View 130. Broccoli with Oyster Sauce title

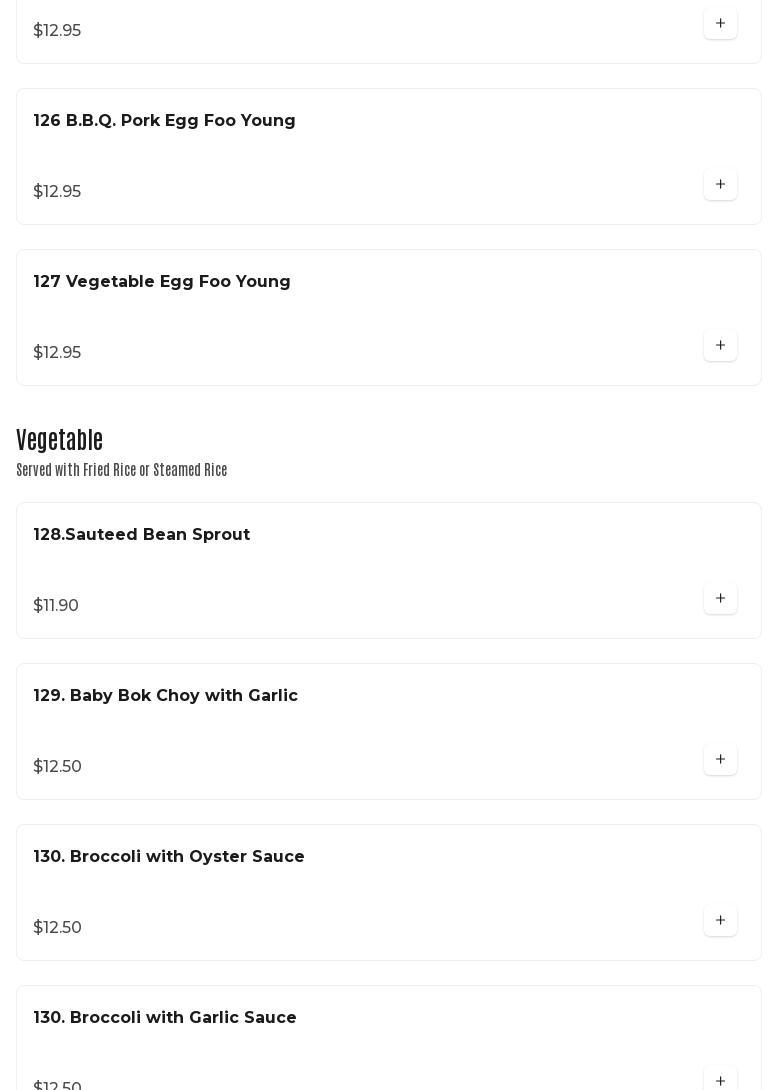(169, 857)
